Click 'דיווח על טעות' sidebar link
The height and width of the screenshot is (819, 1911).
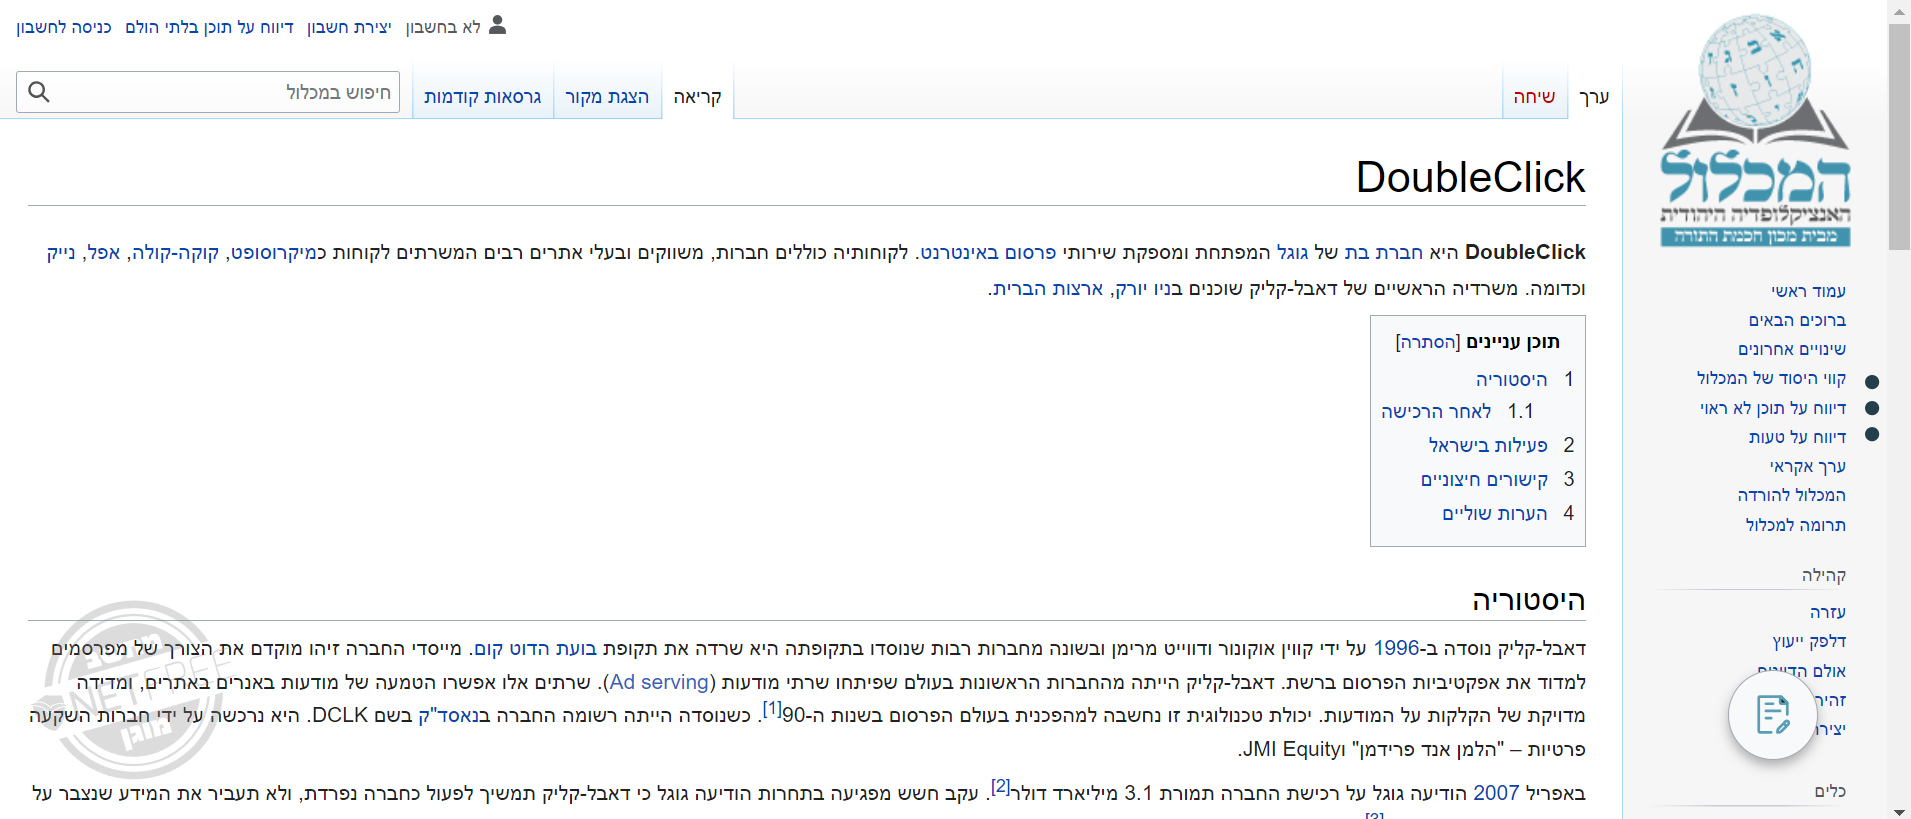click(1797, 437)
